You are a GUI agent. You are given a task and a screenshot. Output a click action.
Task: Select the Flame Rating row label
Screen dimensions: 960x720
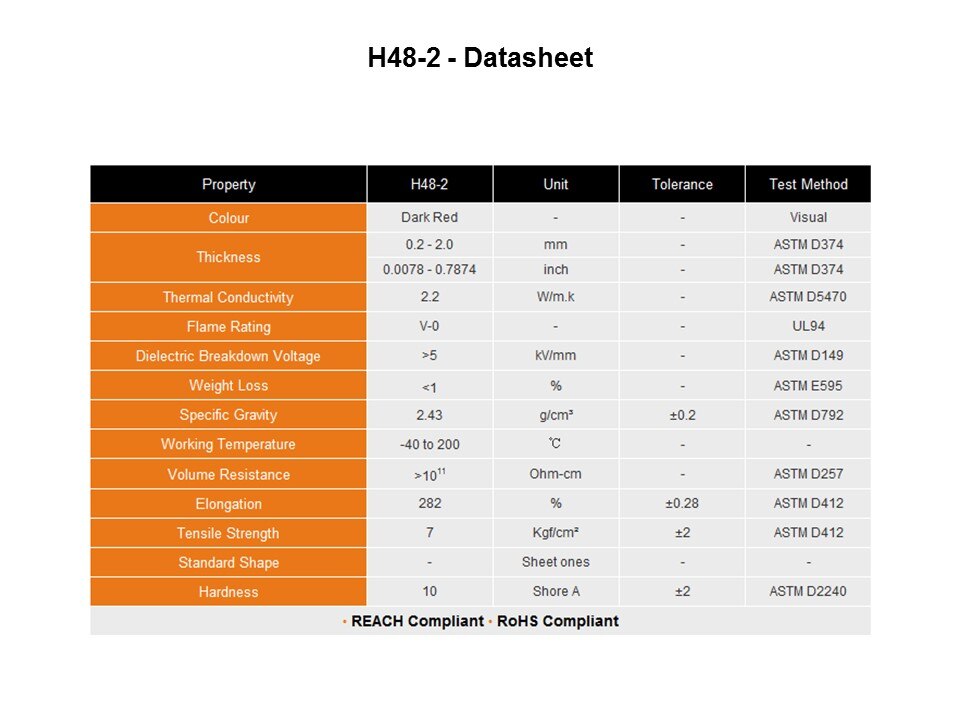coord(228,327)
